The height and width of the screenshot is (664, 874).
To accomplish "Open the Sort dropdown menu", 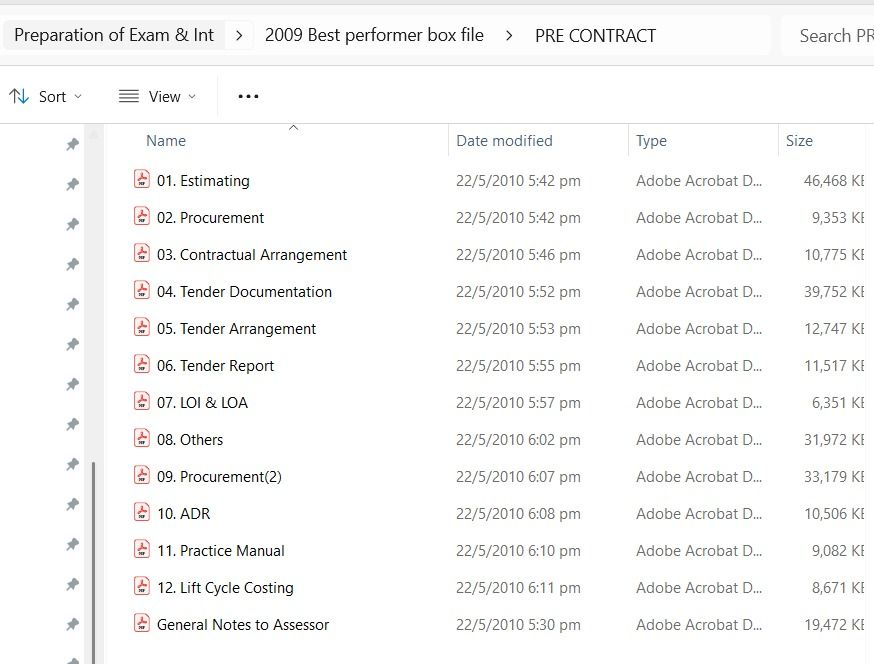I will click(x=46, y=96).
